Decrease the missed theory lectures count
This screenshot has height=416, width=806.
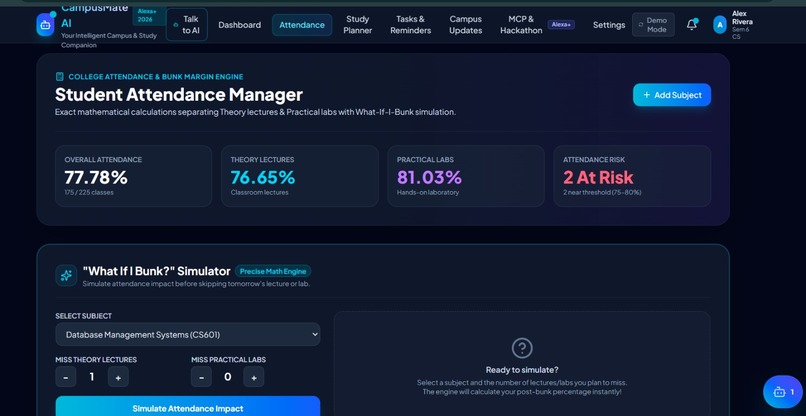click(66, 377)
